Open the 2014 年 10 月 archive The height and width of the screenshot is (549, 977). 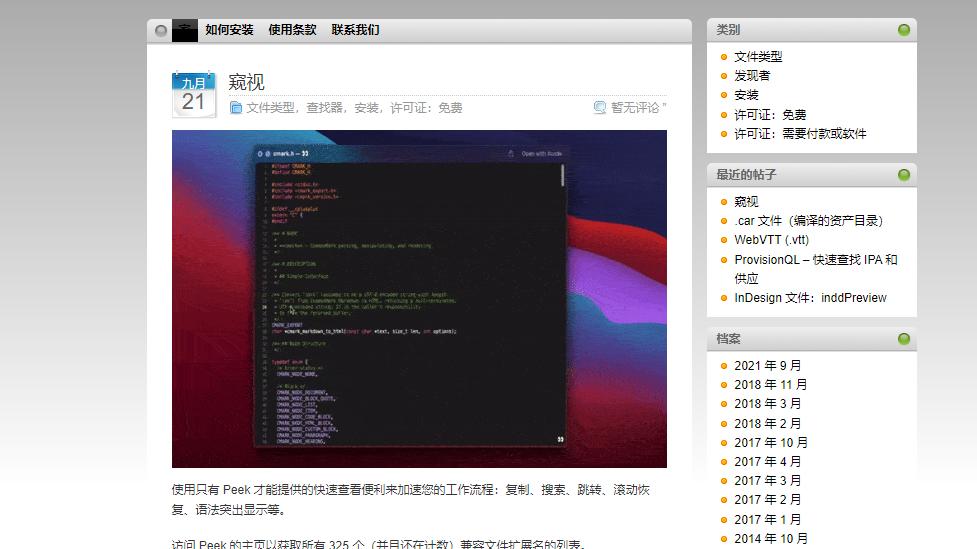pyautogui.click(x=771, y=538)
